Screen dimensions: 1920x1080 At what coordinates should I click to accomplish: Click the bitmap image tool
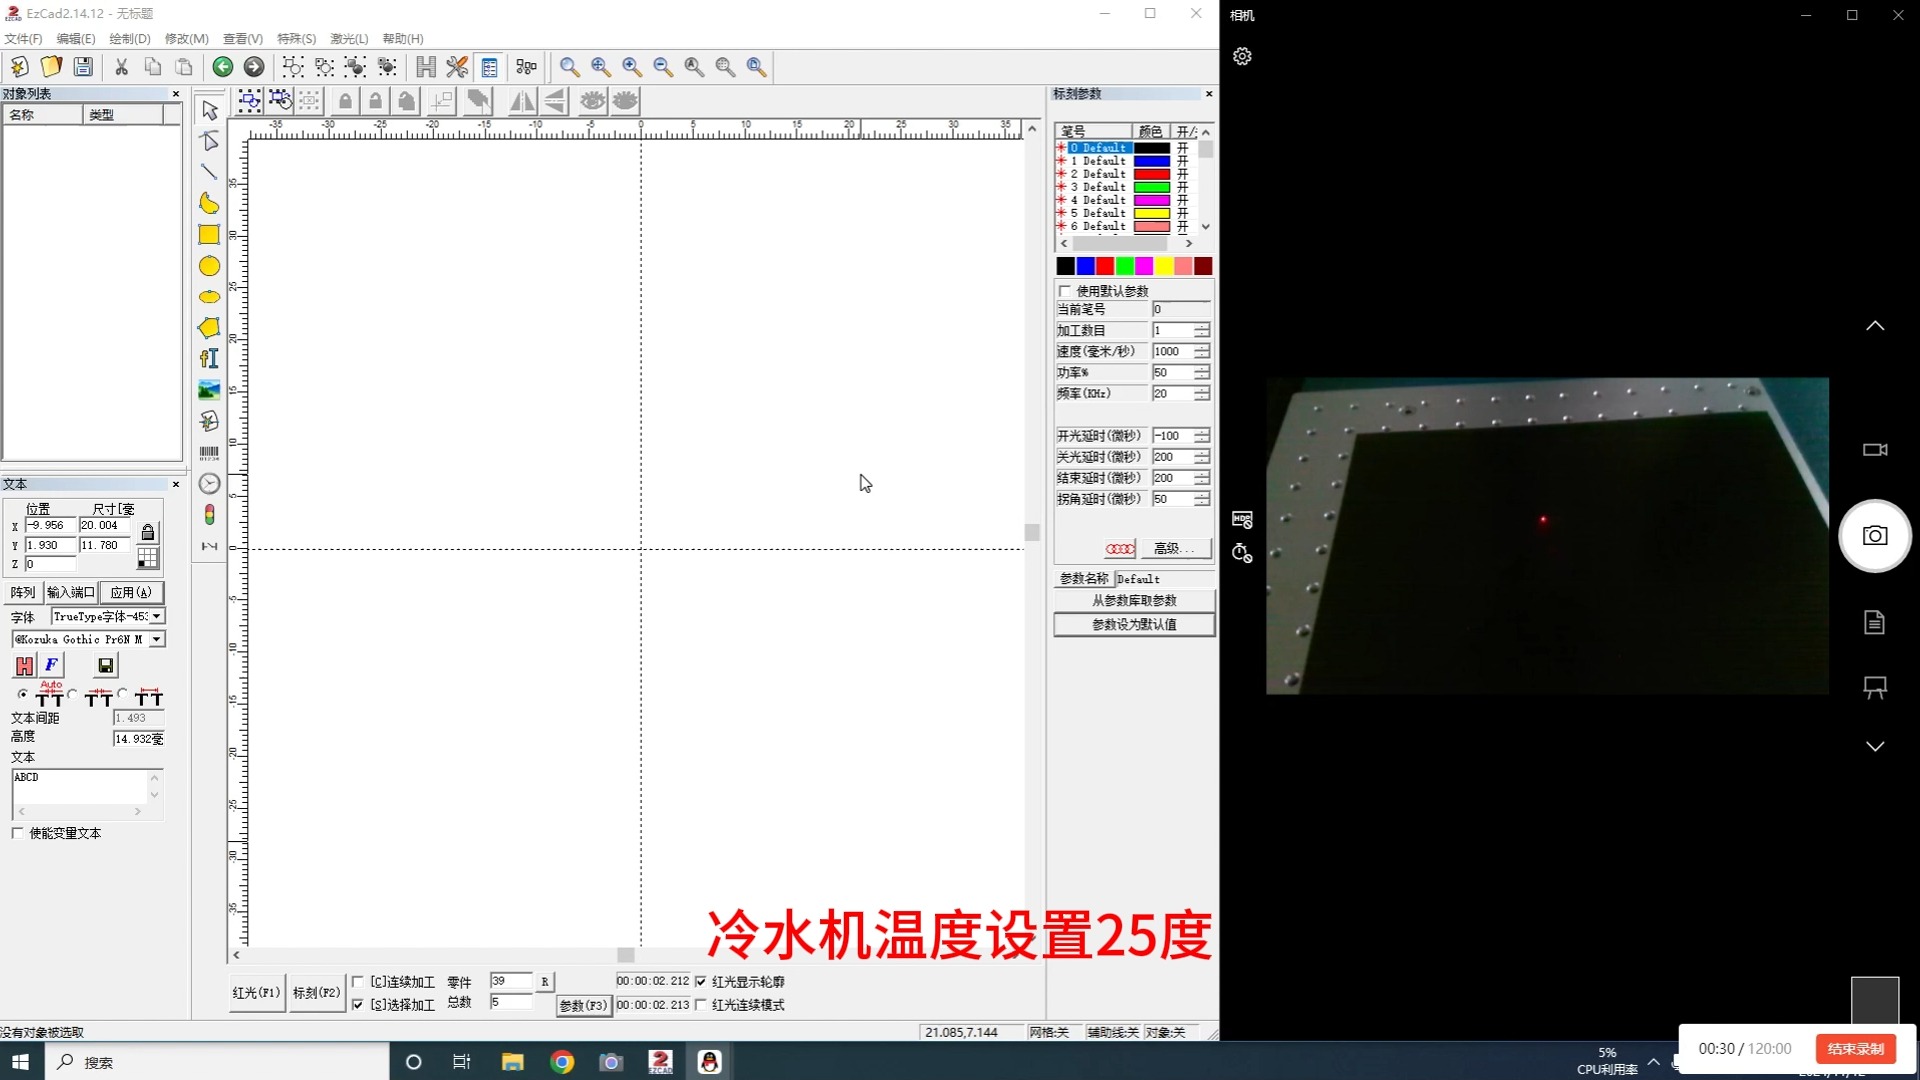point(209,390)
